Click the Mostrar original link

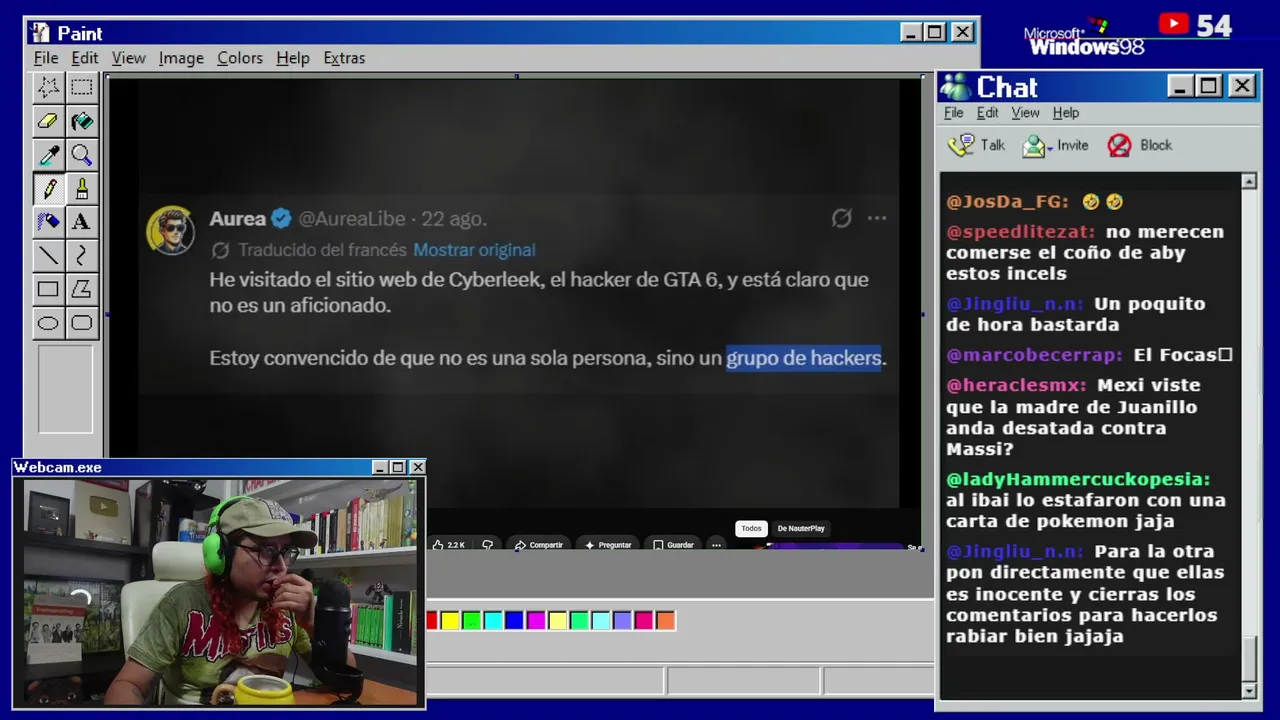point(474,250)
